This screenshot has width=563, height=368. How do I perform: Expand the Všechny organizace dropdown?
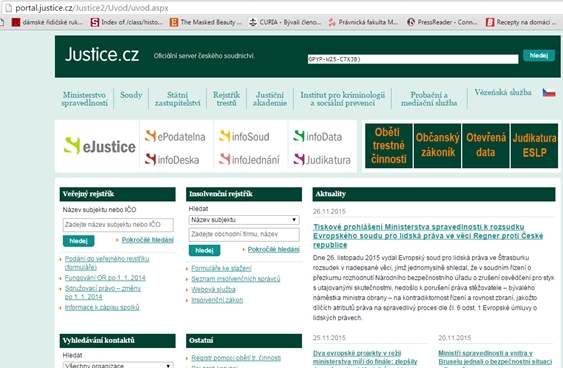(x=118, y=365)
